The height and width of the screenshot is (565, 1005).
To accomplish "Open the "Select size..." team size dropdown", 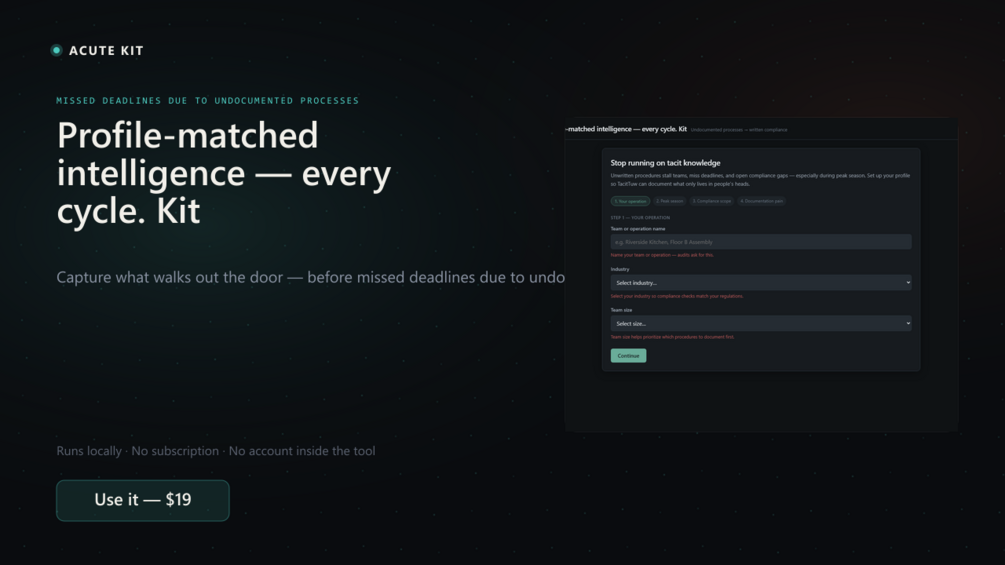I will click(761, 323).
